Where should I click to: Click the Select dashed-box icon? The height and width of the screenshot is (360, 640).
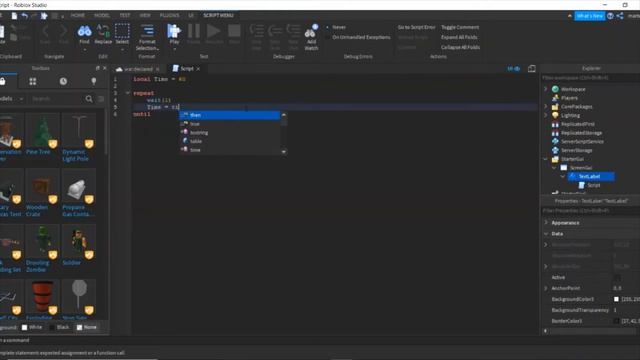[x=122, y=31]
